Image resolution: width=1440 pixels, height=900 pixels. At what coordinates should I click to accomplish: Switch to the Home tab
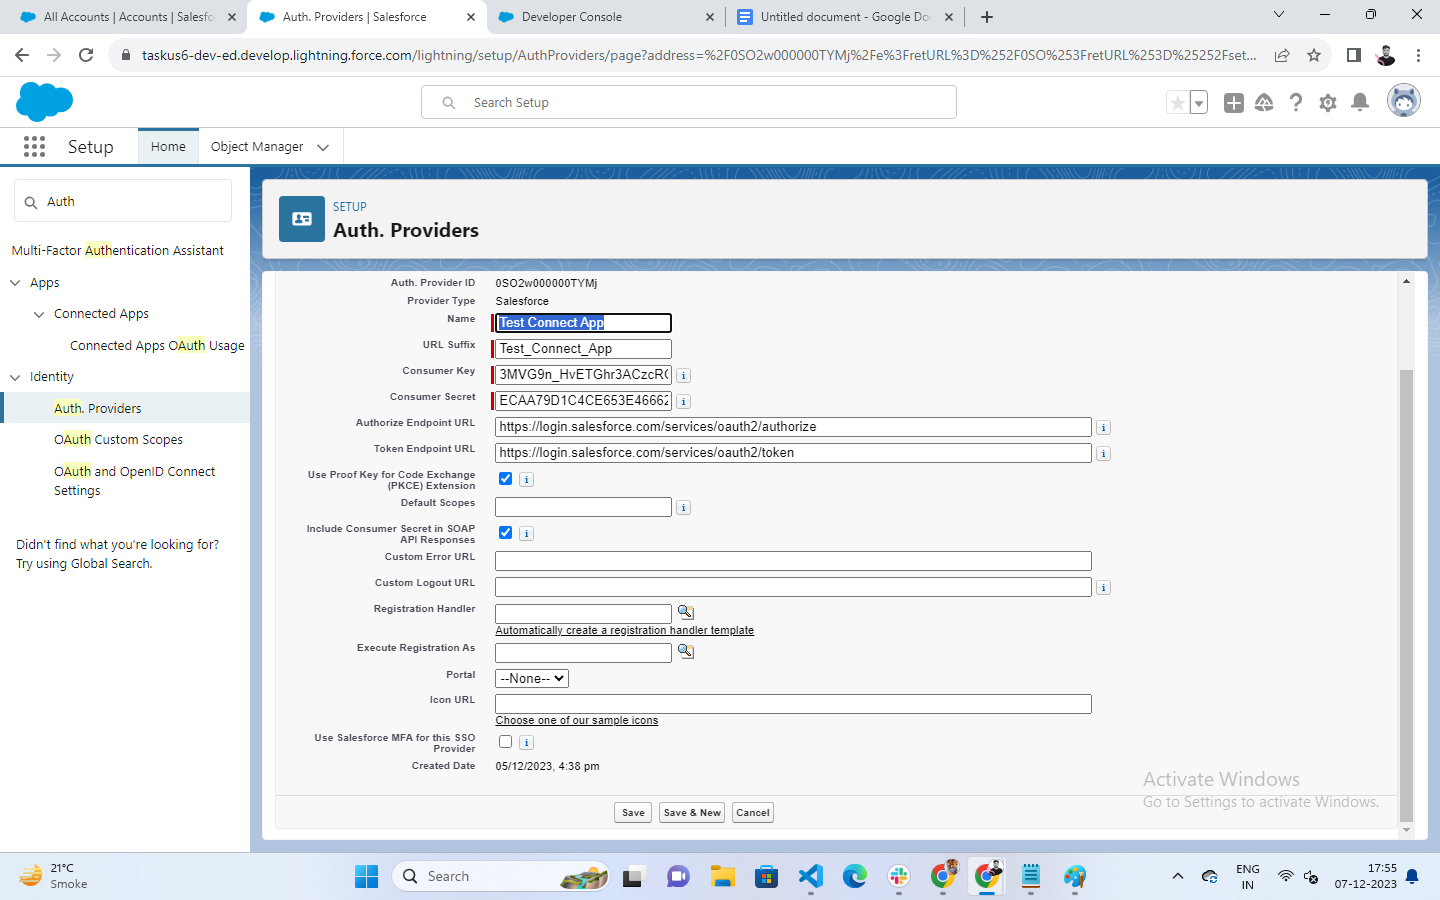(x=168, y=147)
